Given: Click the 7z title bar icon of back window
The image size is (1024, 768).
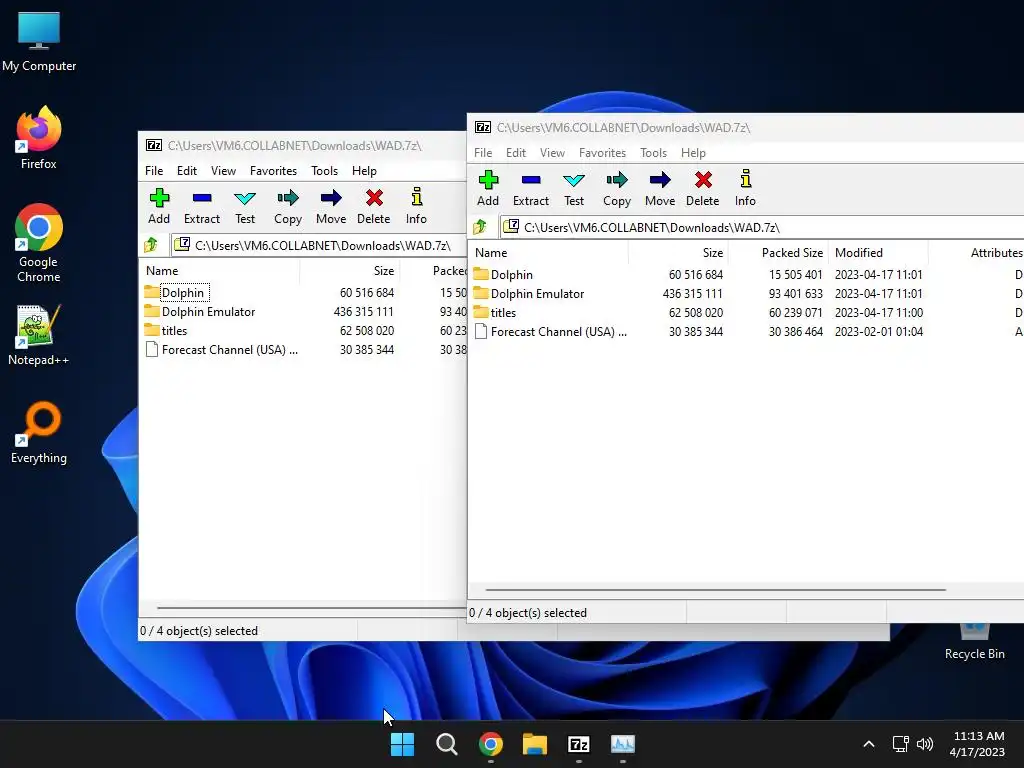Looking at the screenshot, I should point(153,145).
